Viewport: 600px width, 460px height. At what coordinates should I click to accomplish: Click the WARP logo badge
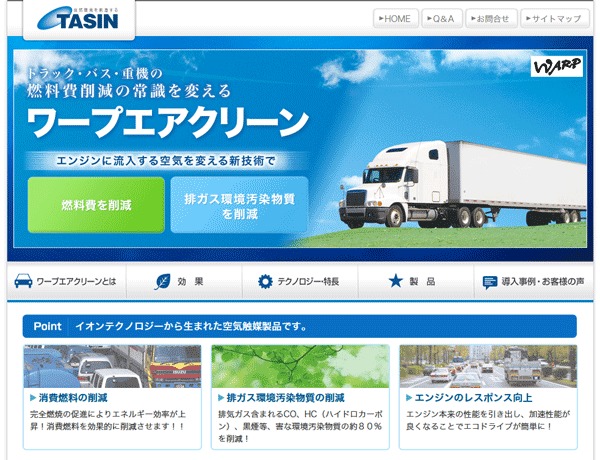pyautogui.click(x=556, y=66)
